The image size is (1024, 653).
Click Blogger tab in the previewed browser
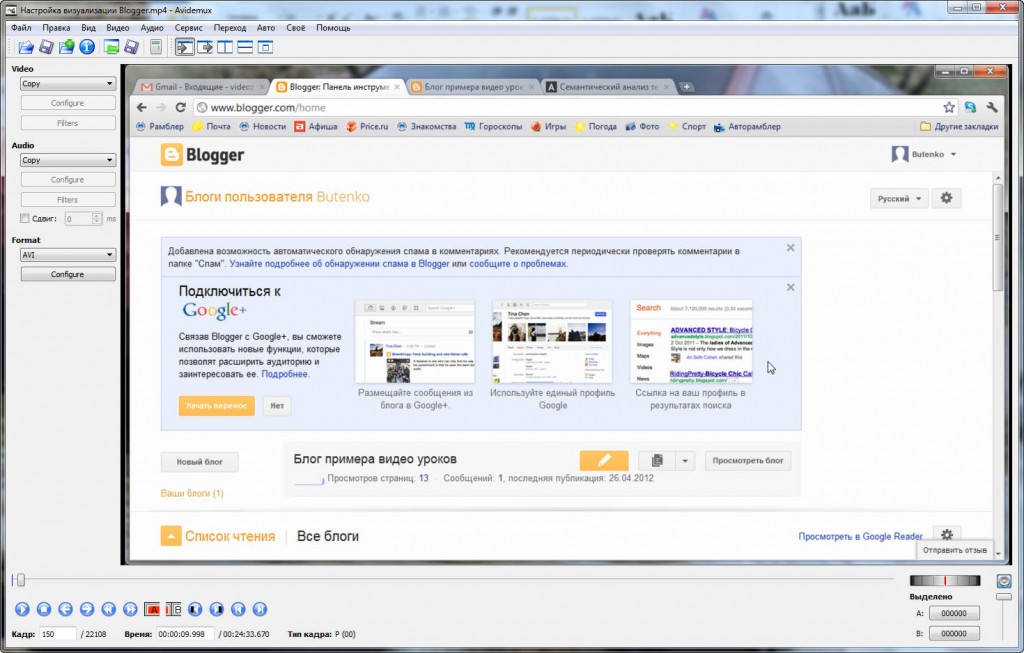[x=337, y=87]
